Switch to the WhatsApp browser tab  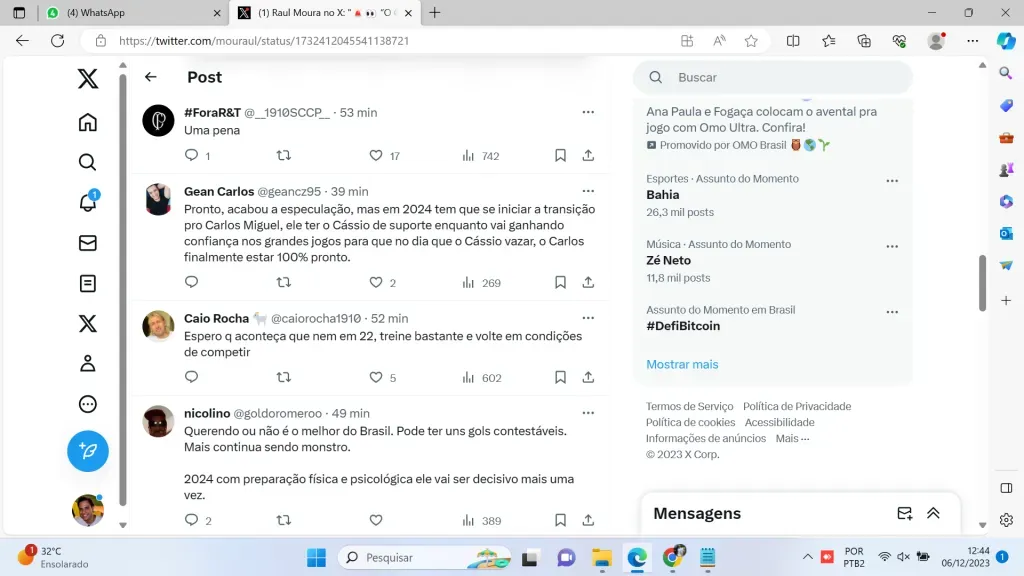pos(130,13)
